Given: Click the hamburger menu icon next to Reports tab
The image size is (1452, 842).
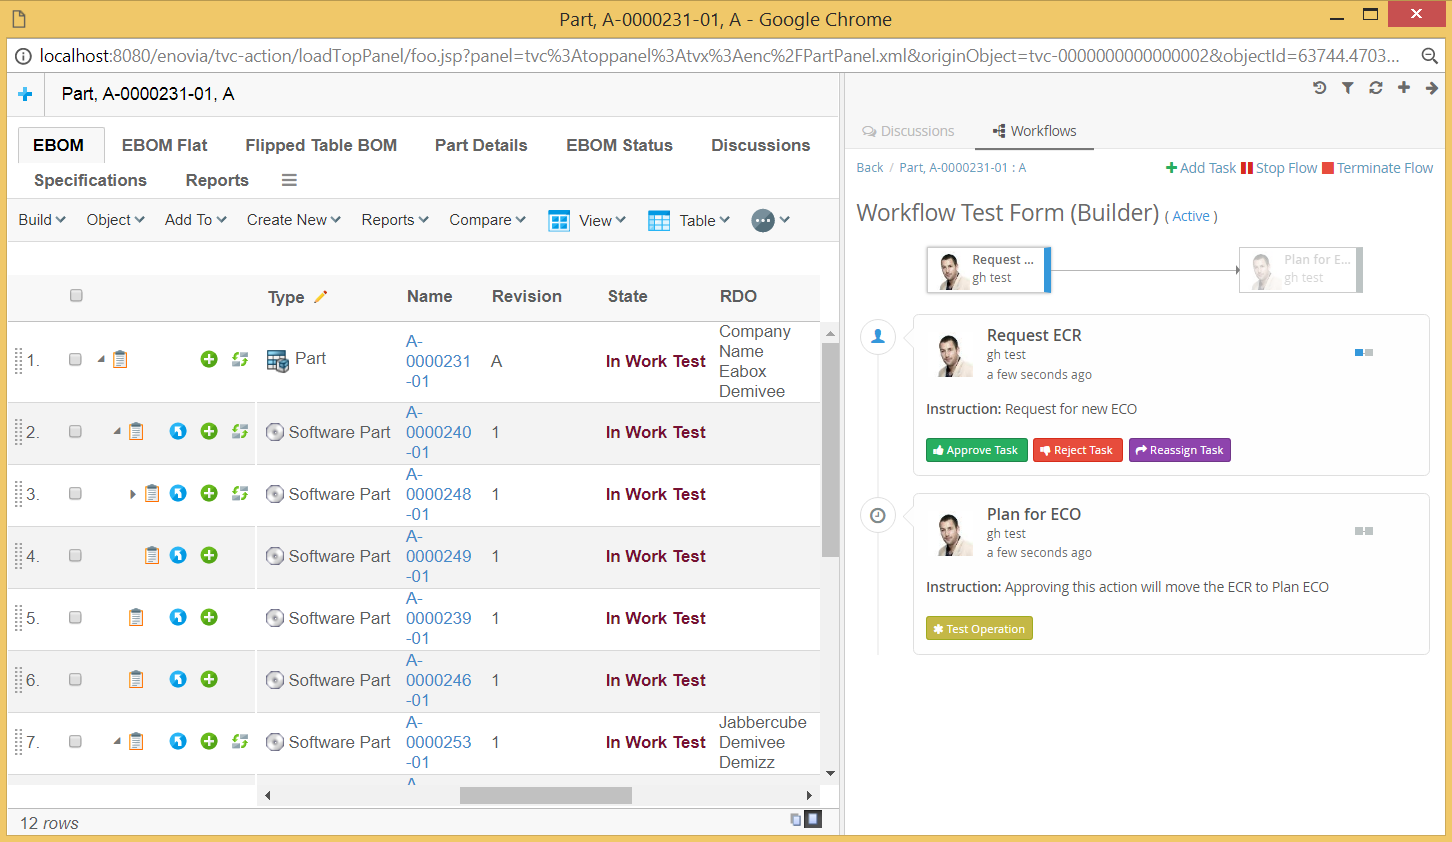Looking at the screenshot, I should [289, 180].
